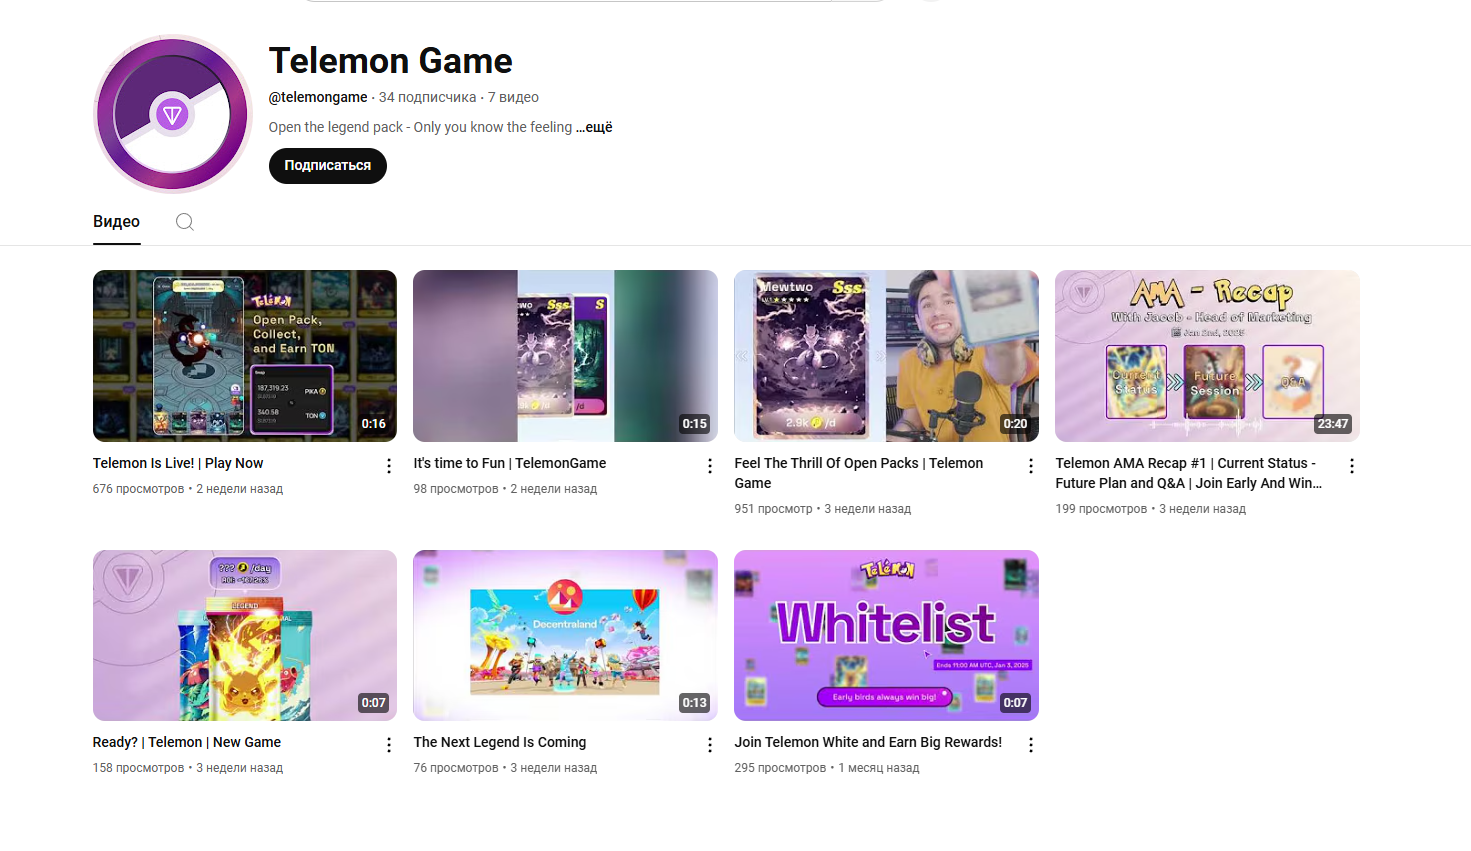Open the Decentraland thumbnail video

click(565, 635)
